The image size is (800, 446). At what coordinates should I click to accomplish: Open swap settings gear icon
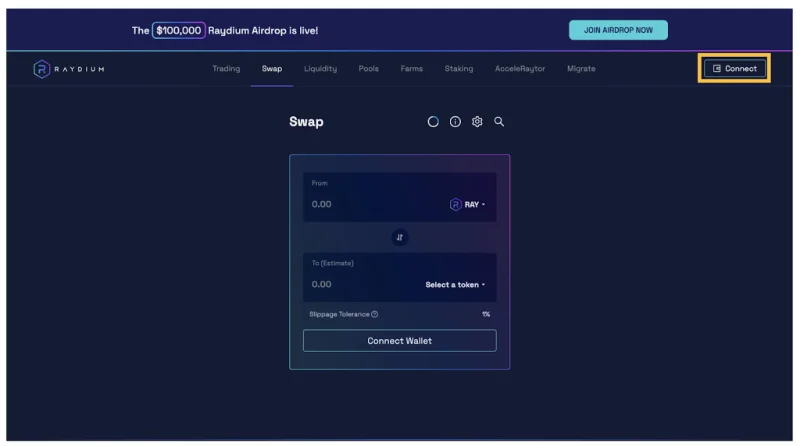[x=477, y=121]
